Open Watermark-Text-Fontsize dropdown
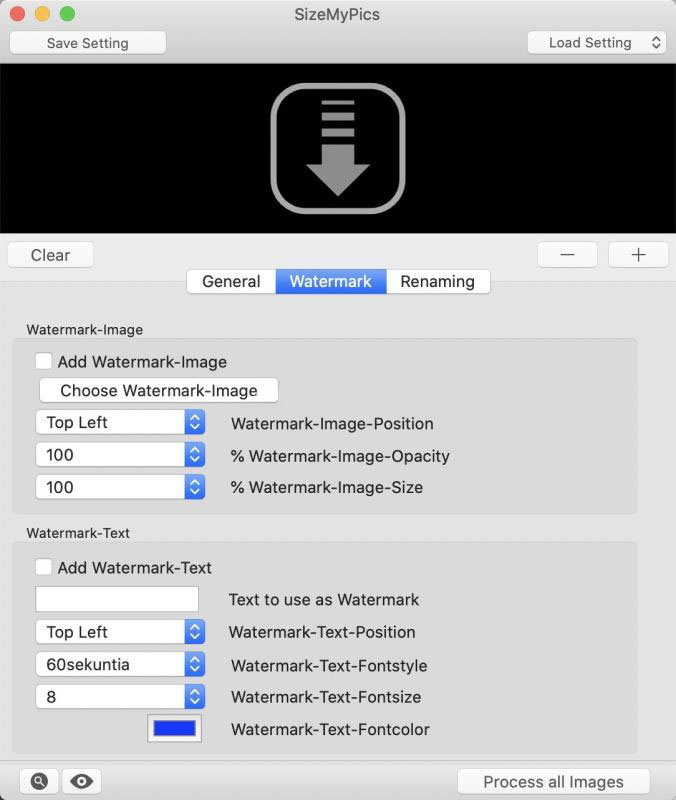 (120, 697)
